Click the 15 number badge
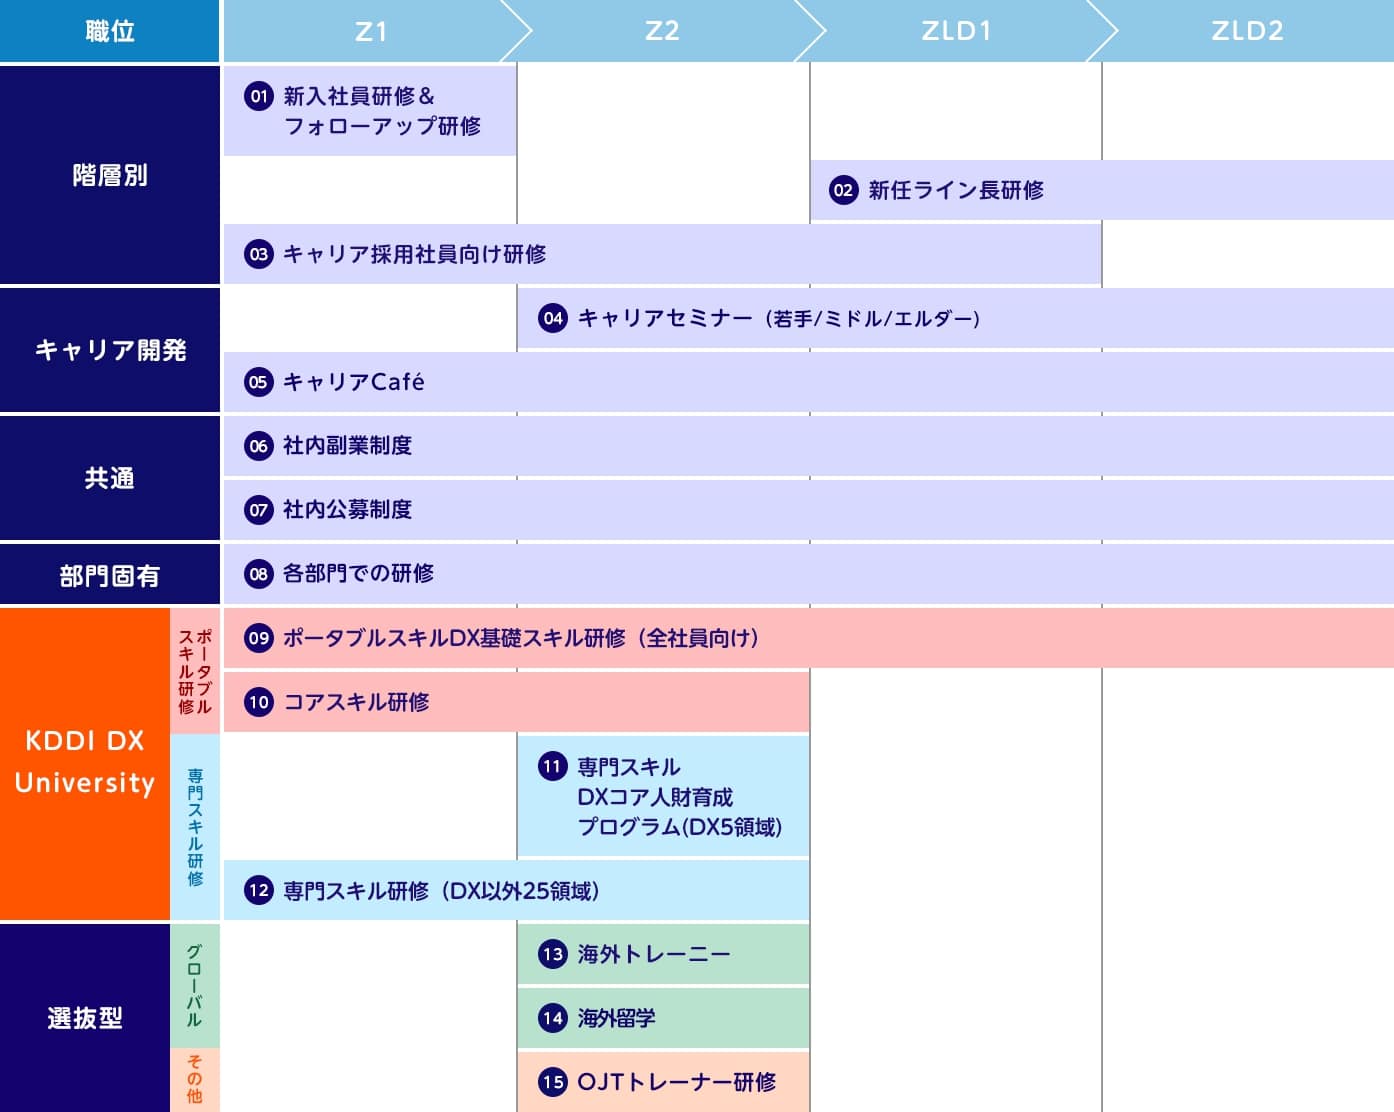 tap(553, 1082)
